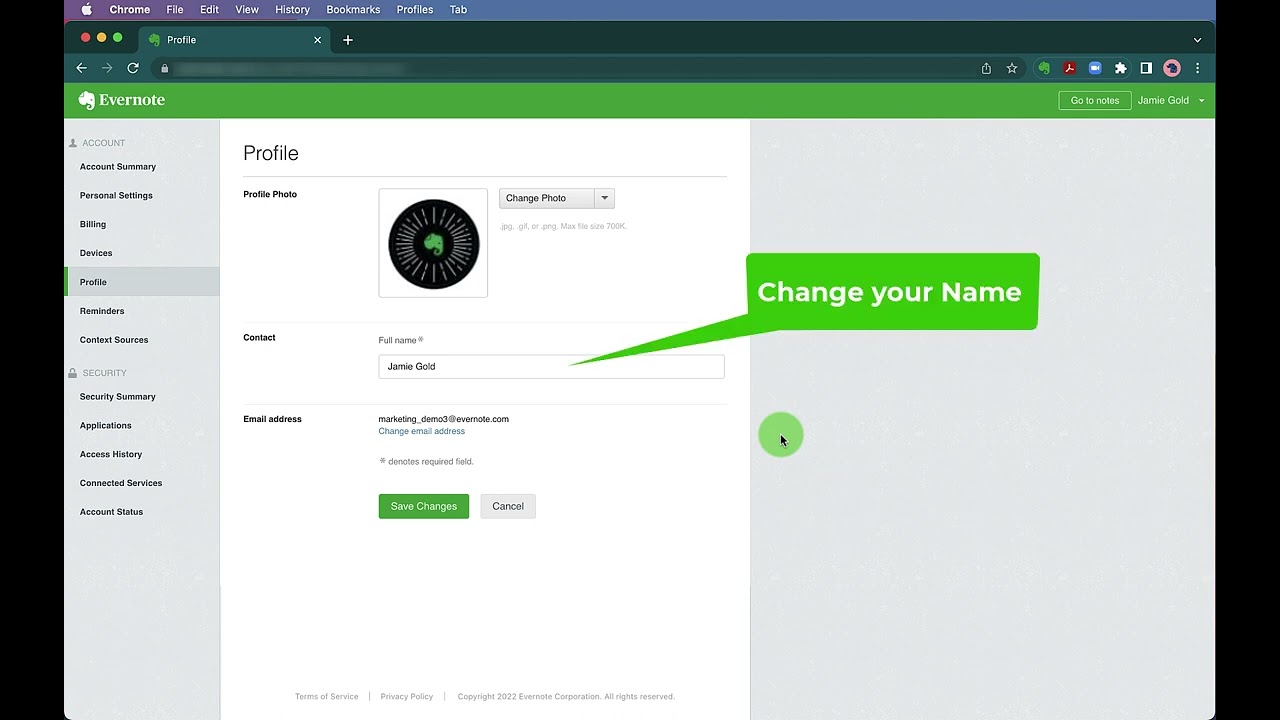Open the Apple menu
Viewport: 1280px width, 720px height.
pyautogui.click(x=86, y=9)
